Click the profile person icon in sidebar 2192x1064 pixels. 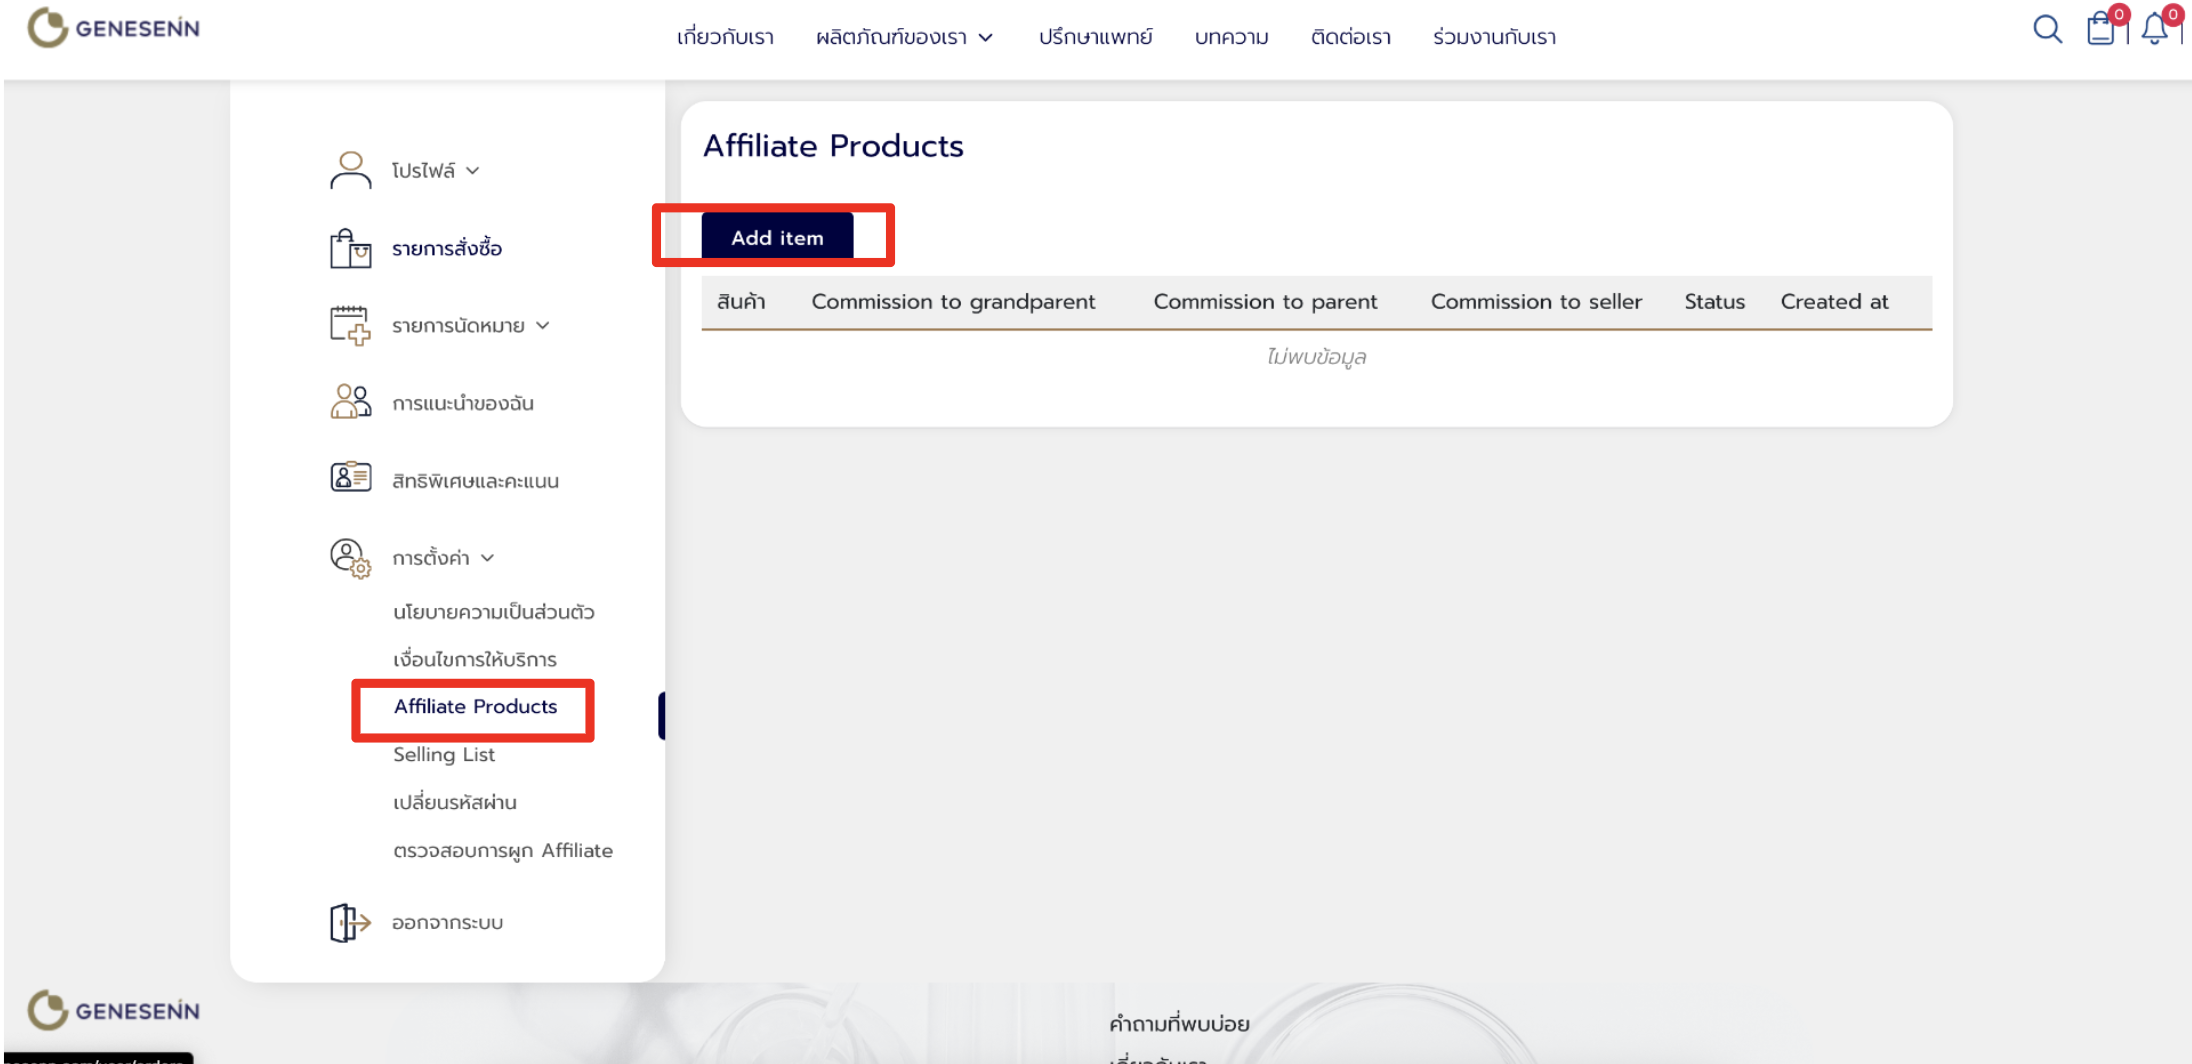tap(350, 170)
